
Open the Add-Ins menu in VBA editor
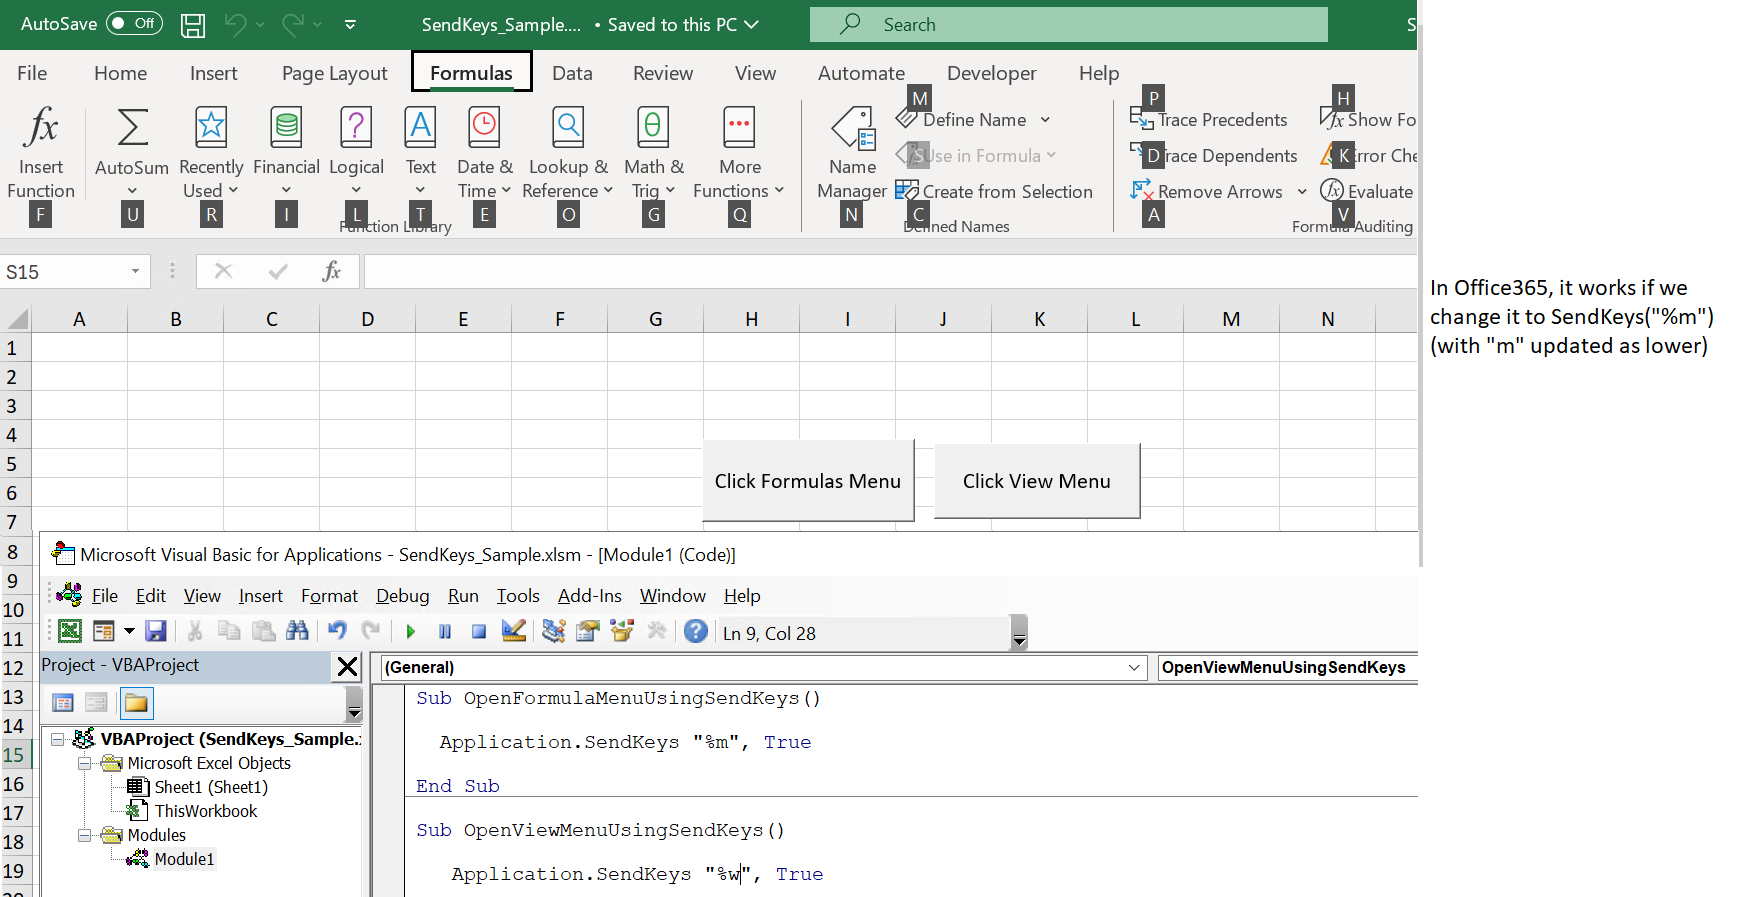(x=590, y=596)
